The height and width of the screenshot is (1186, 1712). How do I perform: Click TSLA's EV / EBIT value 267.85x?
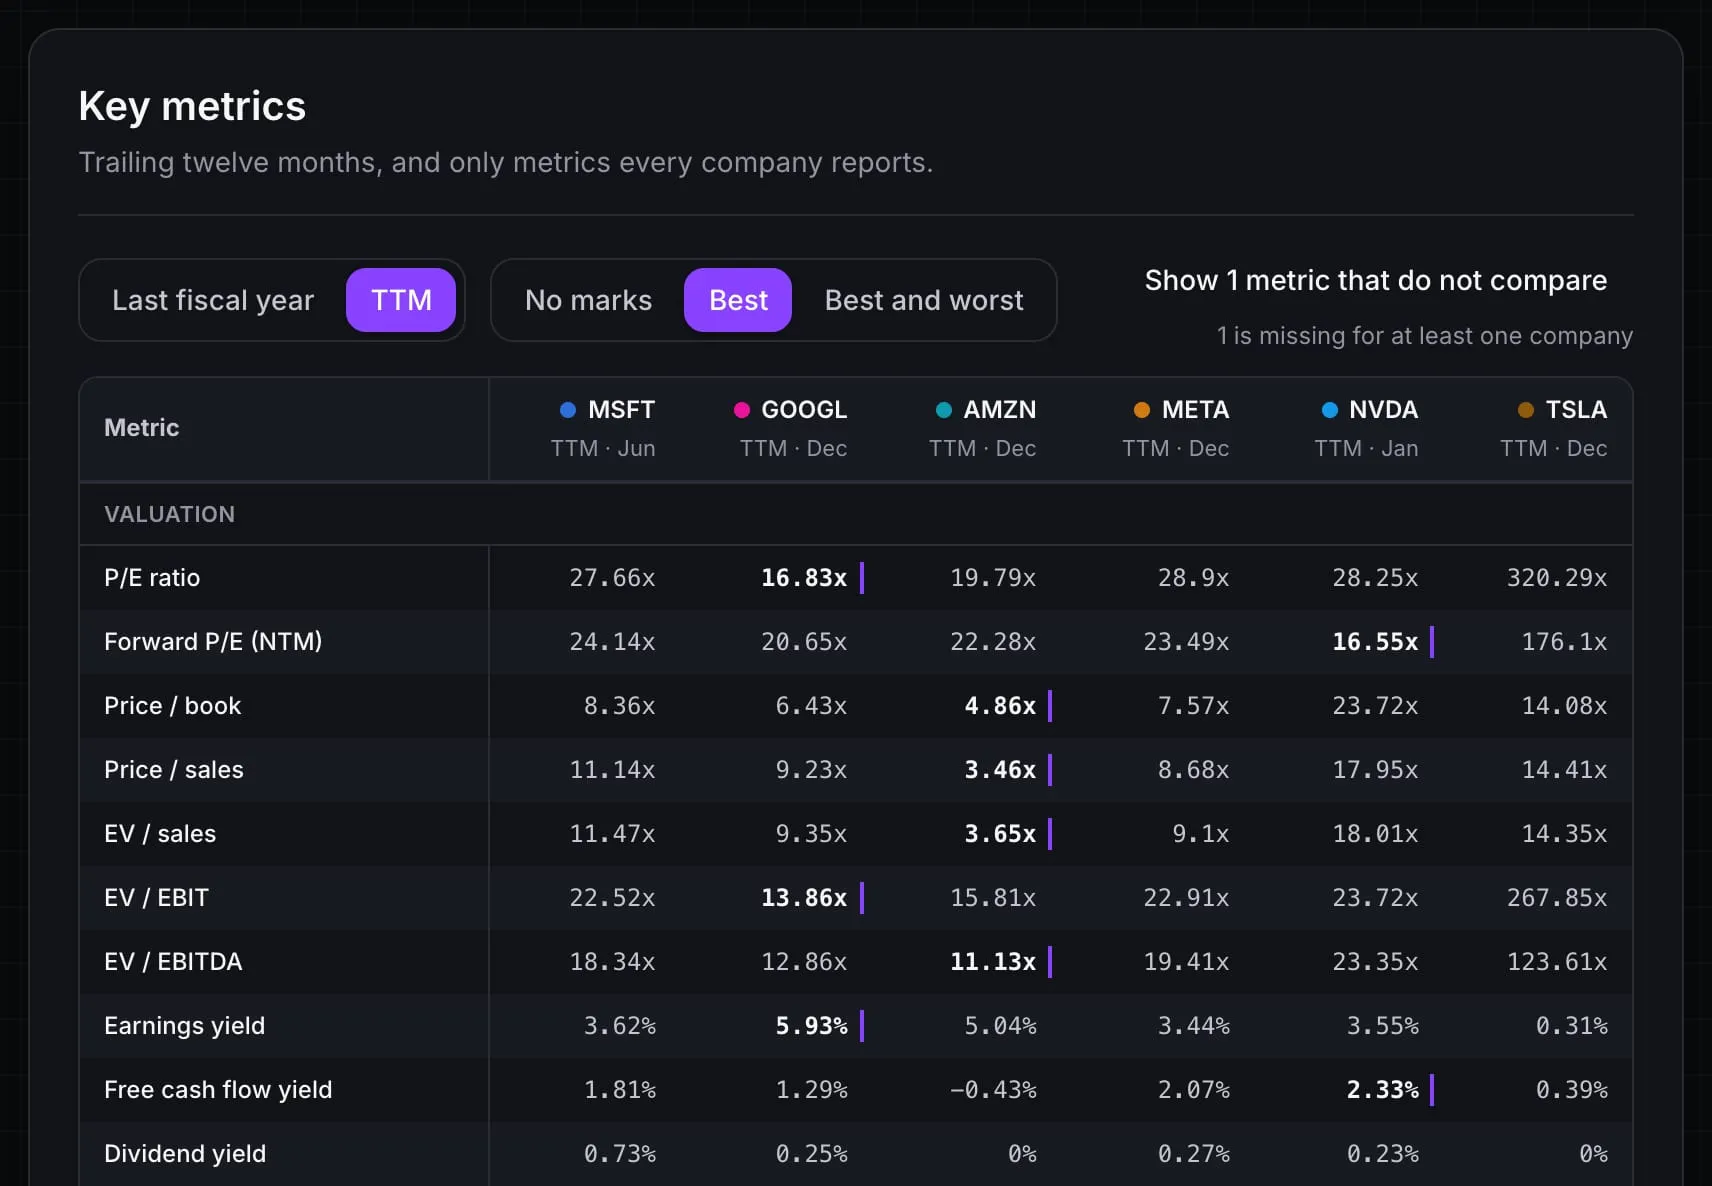pos(1557,898)
